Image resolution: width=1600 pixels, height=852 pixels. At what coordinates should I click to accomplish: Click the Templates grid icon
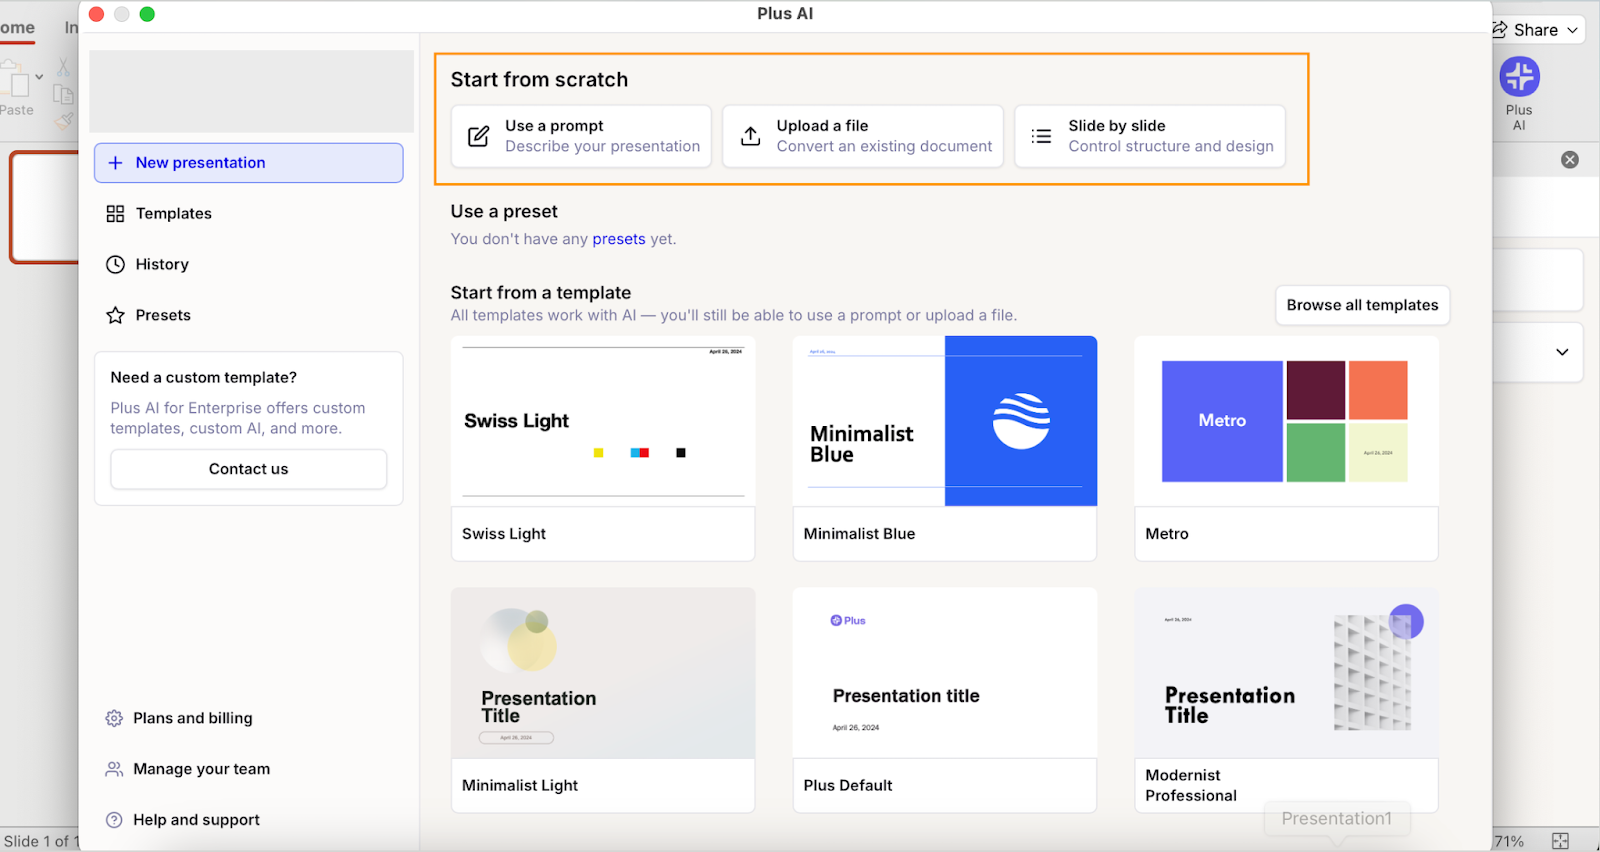click(x=115, y=214)
